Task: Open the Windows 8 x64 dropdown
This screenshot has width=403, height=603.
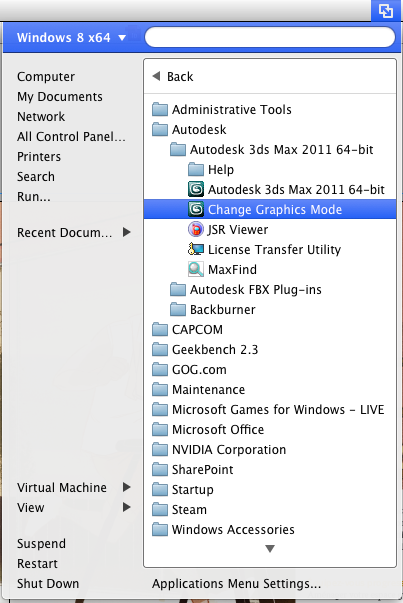Action: [72, 37]
